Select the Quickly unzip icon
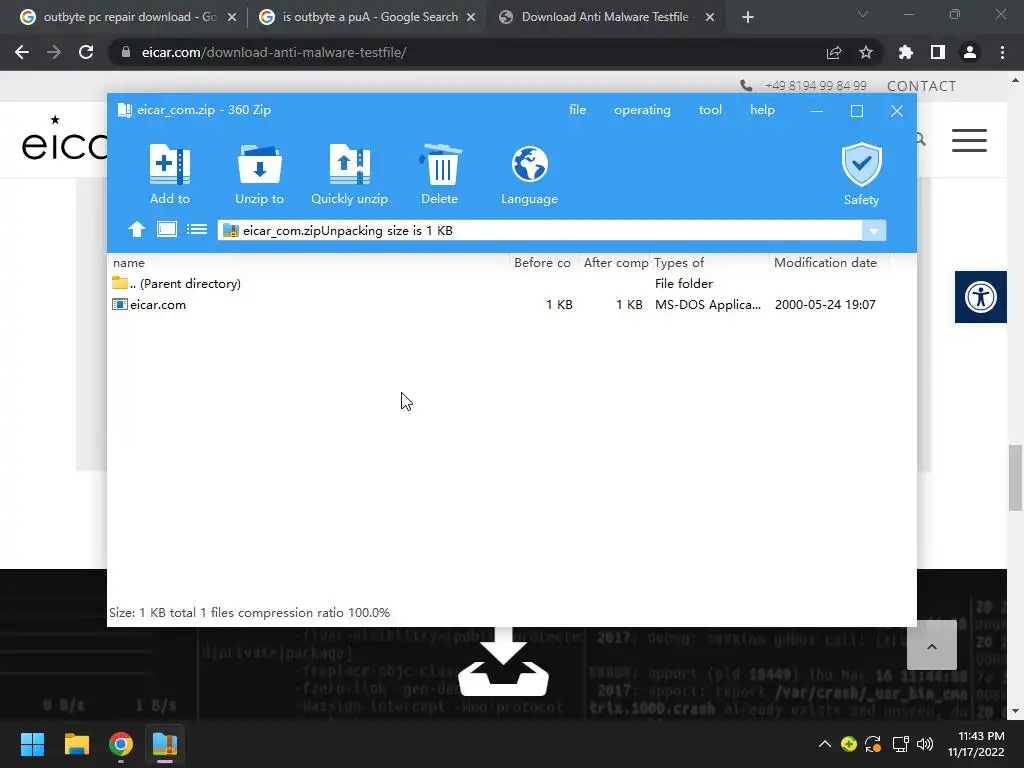The height and width of the screenshot is (768, 1024). point(349,165)
